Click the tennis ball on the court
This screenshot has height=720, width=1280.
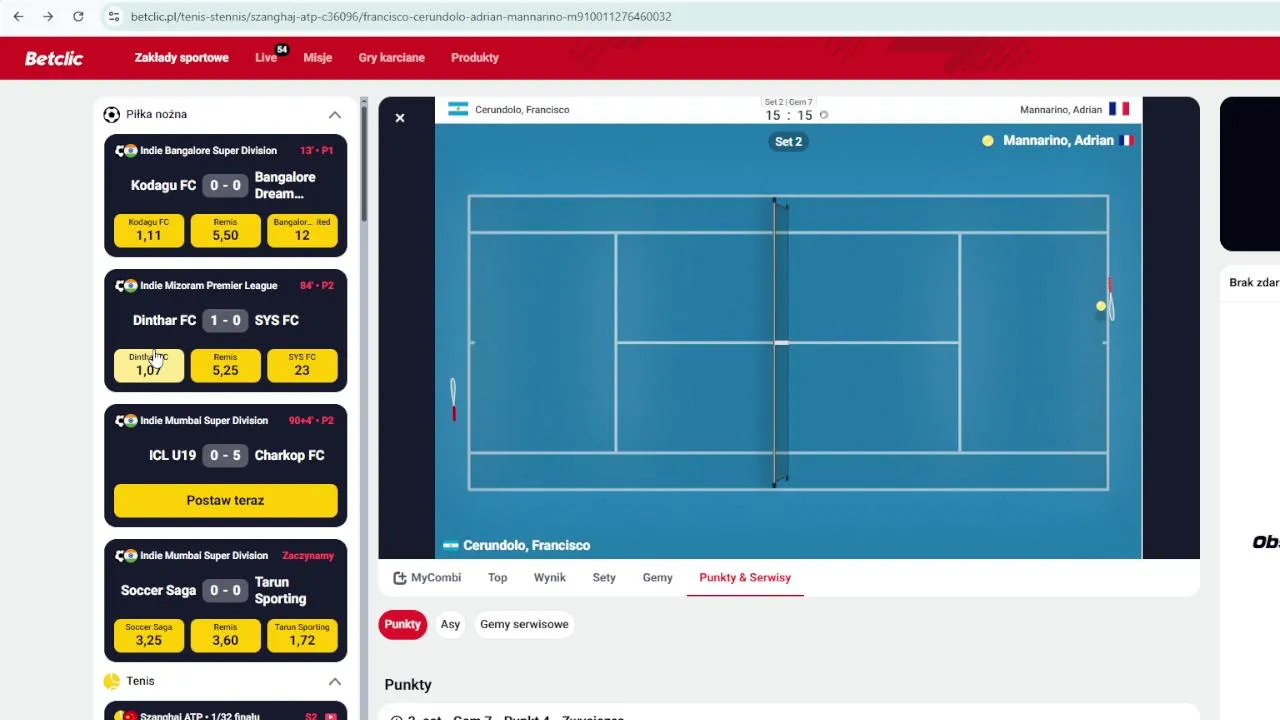(1101, 306)
